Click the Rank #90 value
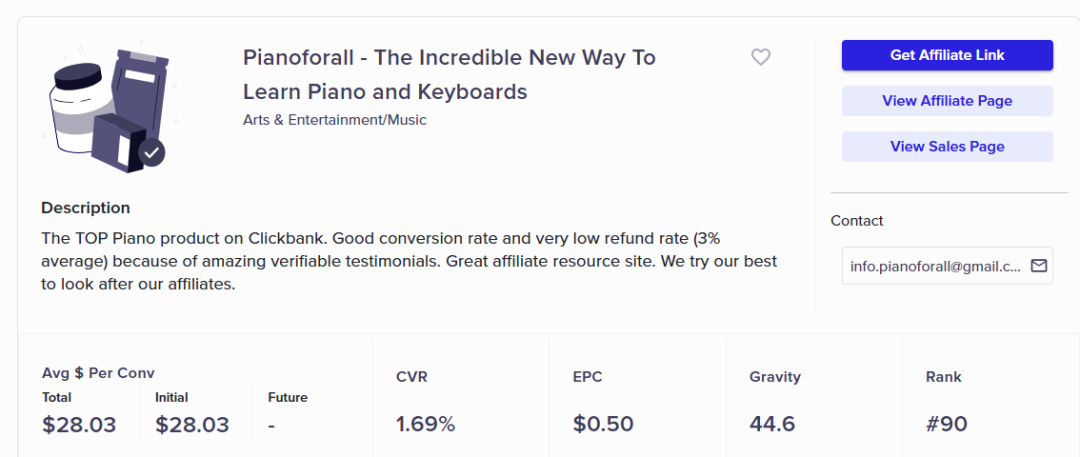1080x457 pixels. coord(946,424)
